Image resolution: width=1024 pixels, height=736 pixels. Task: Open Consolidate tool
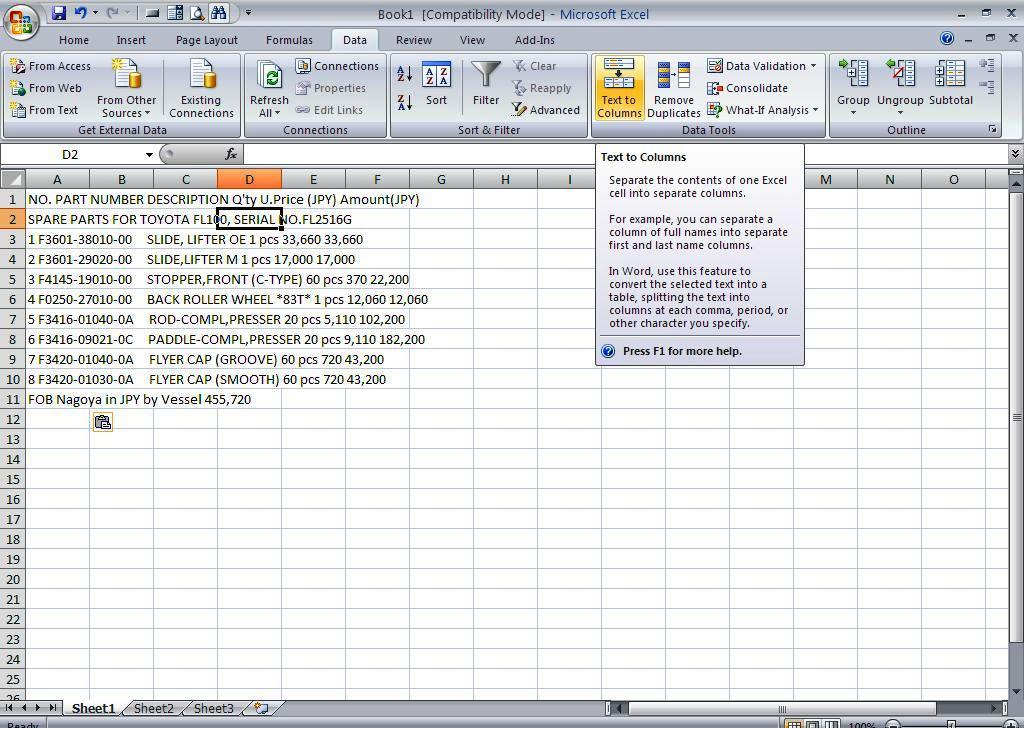point(747,88)
